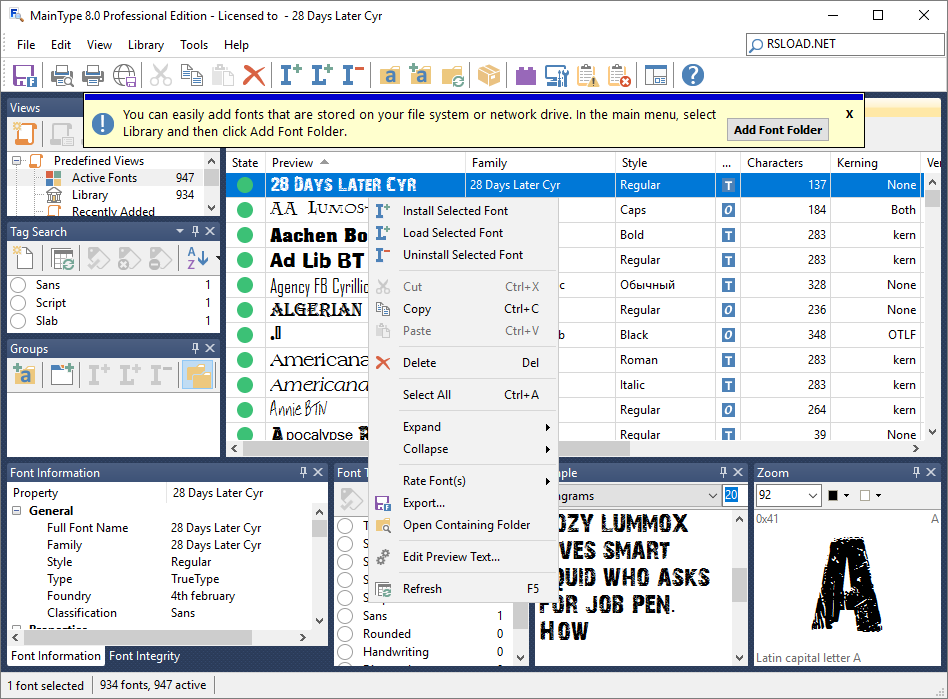Click the new group icon in Groups panel
The width and height of the screenshot is (948, 699).
coord(62,375)
